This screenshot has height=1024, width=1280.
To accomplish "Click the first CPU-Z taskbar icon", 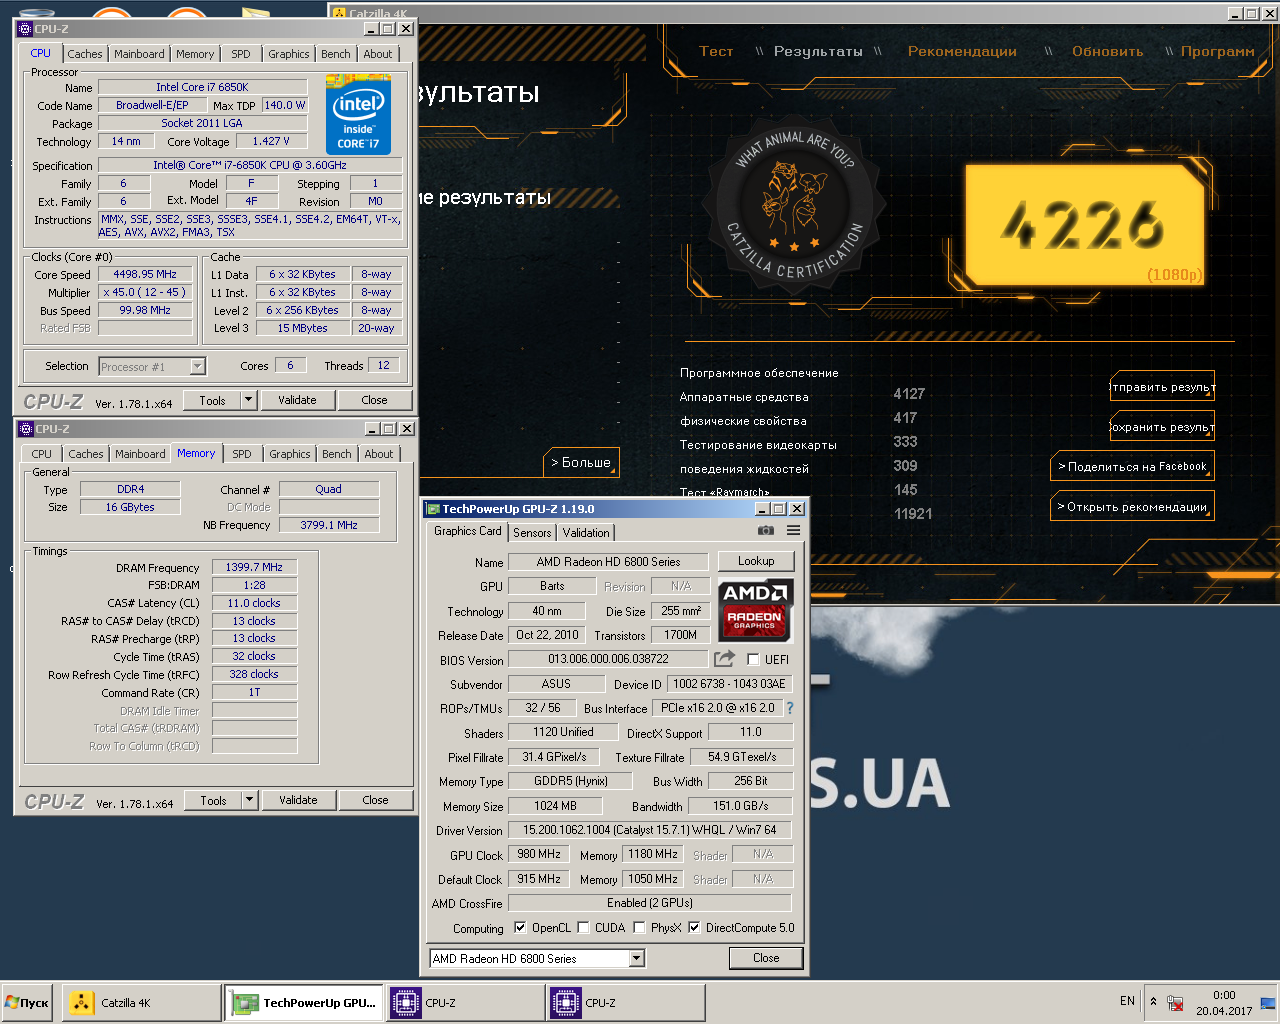I will tap(465, 1003).
